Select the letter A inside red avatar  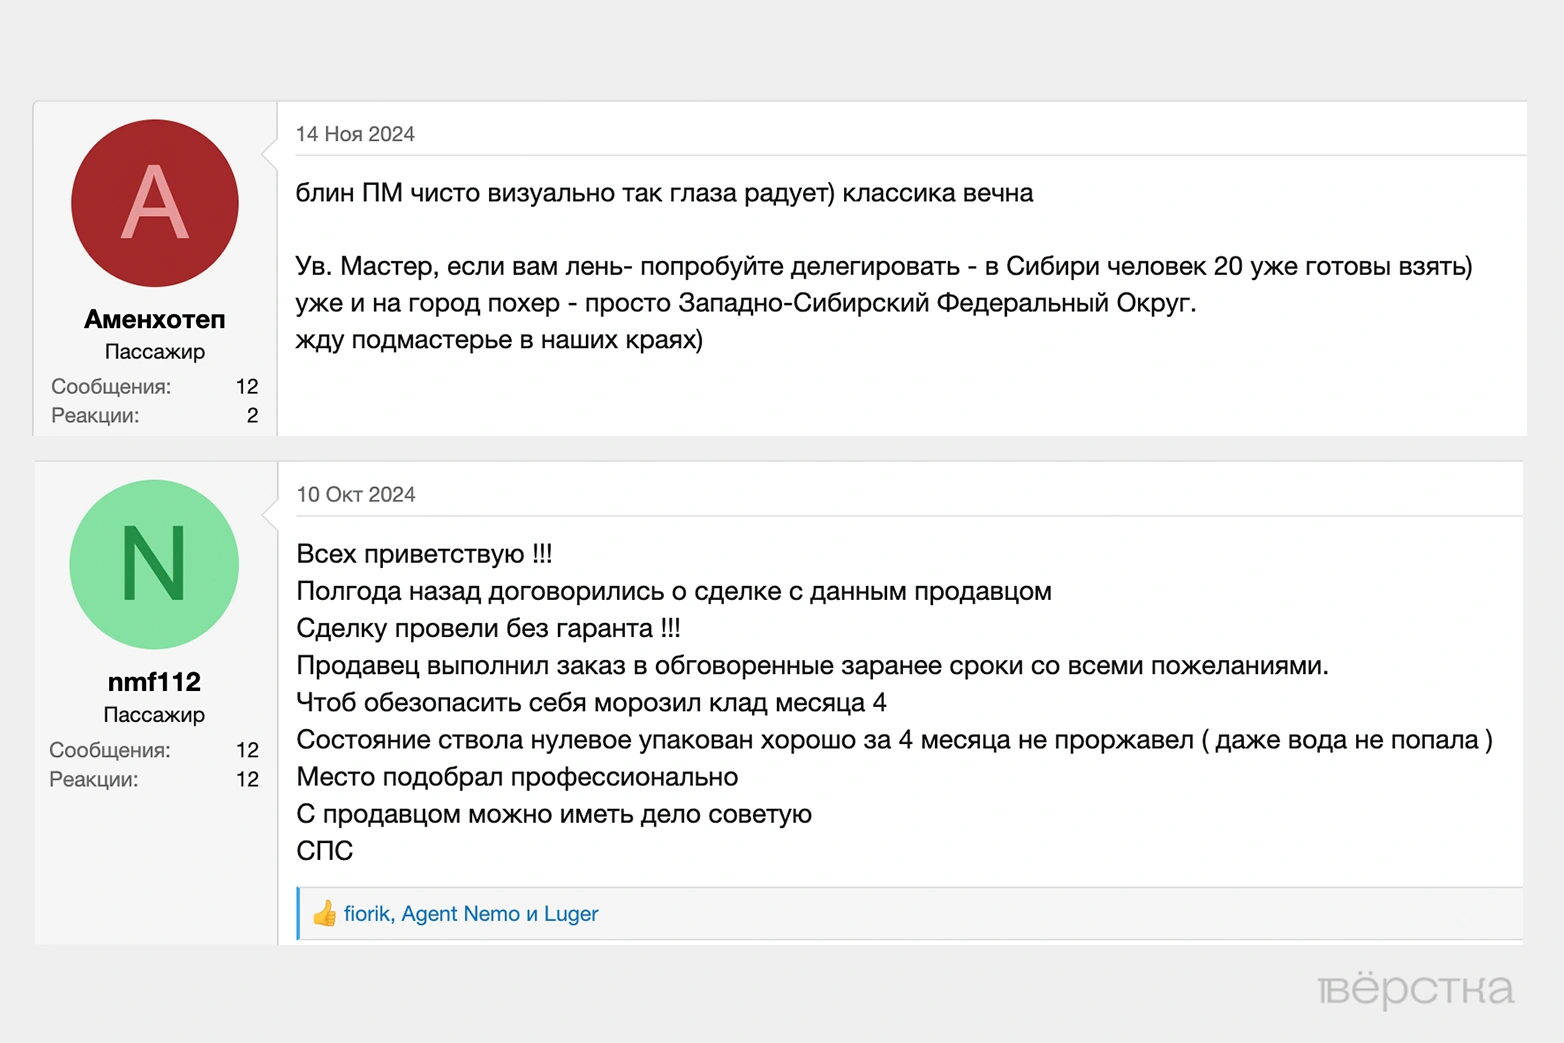pyautogui.click(x=152, y=203)
